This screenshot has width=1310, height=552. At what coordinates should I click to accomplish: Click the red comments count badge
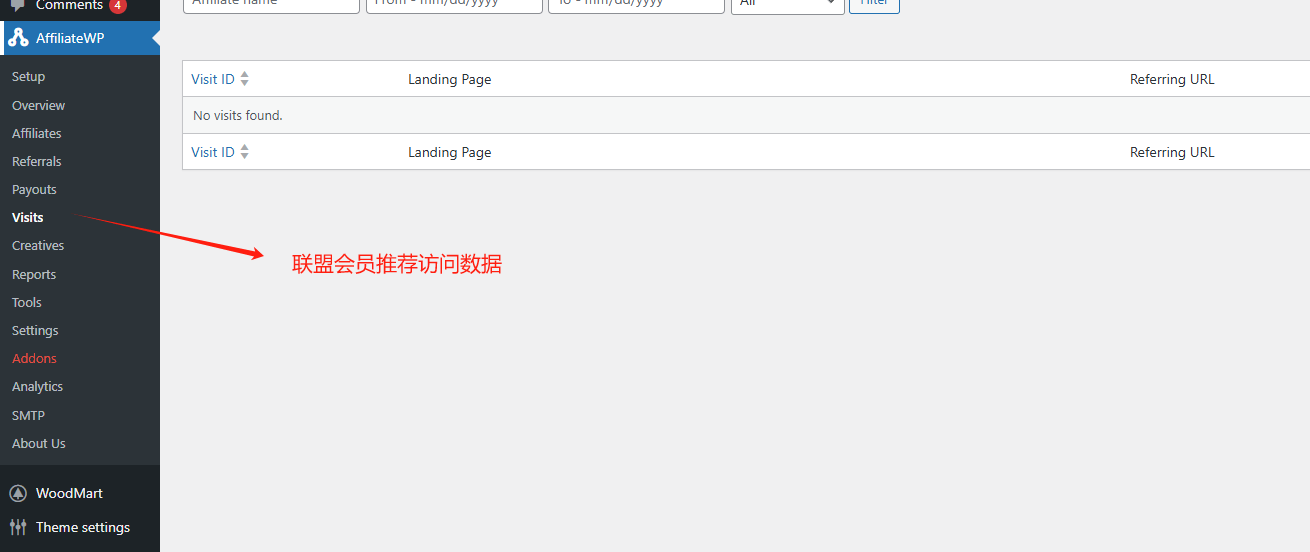pyautogui.click(x=118, y=5)
